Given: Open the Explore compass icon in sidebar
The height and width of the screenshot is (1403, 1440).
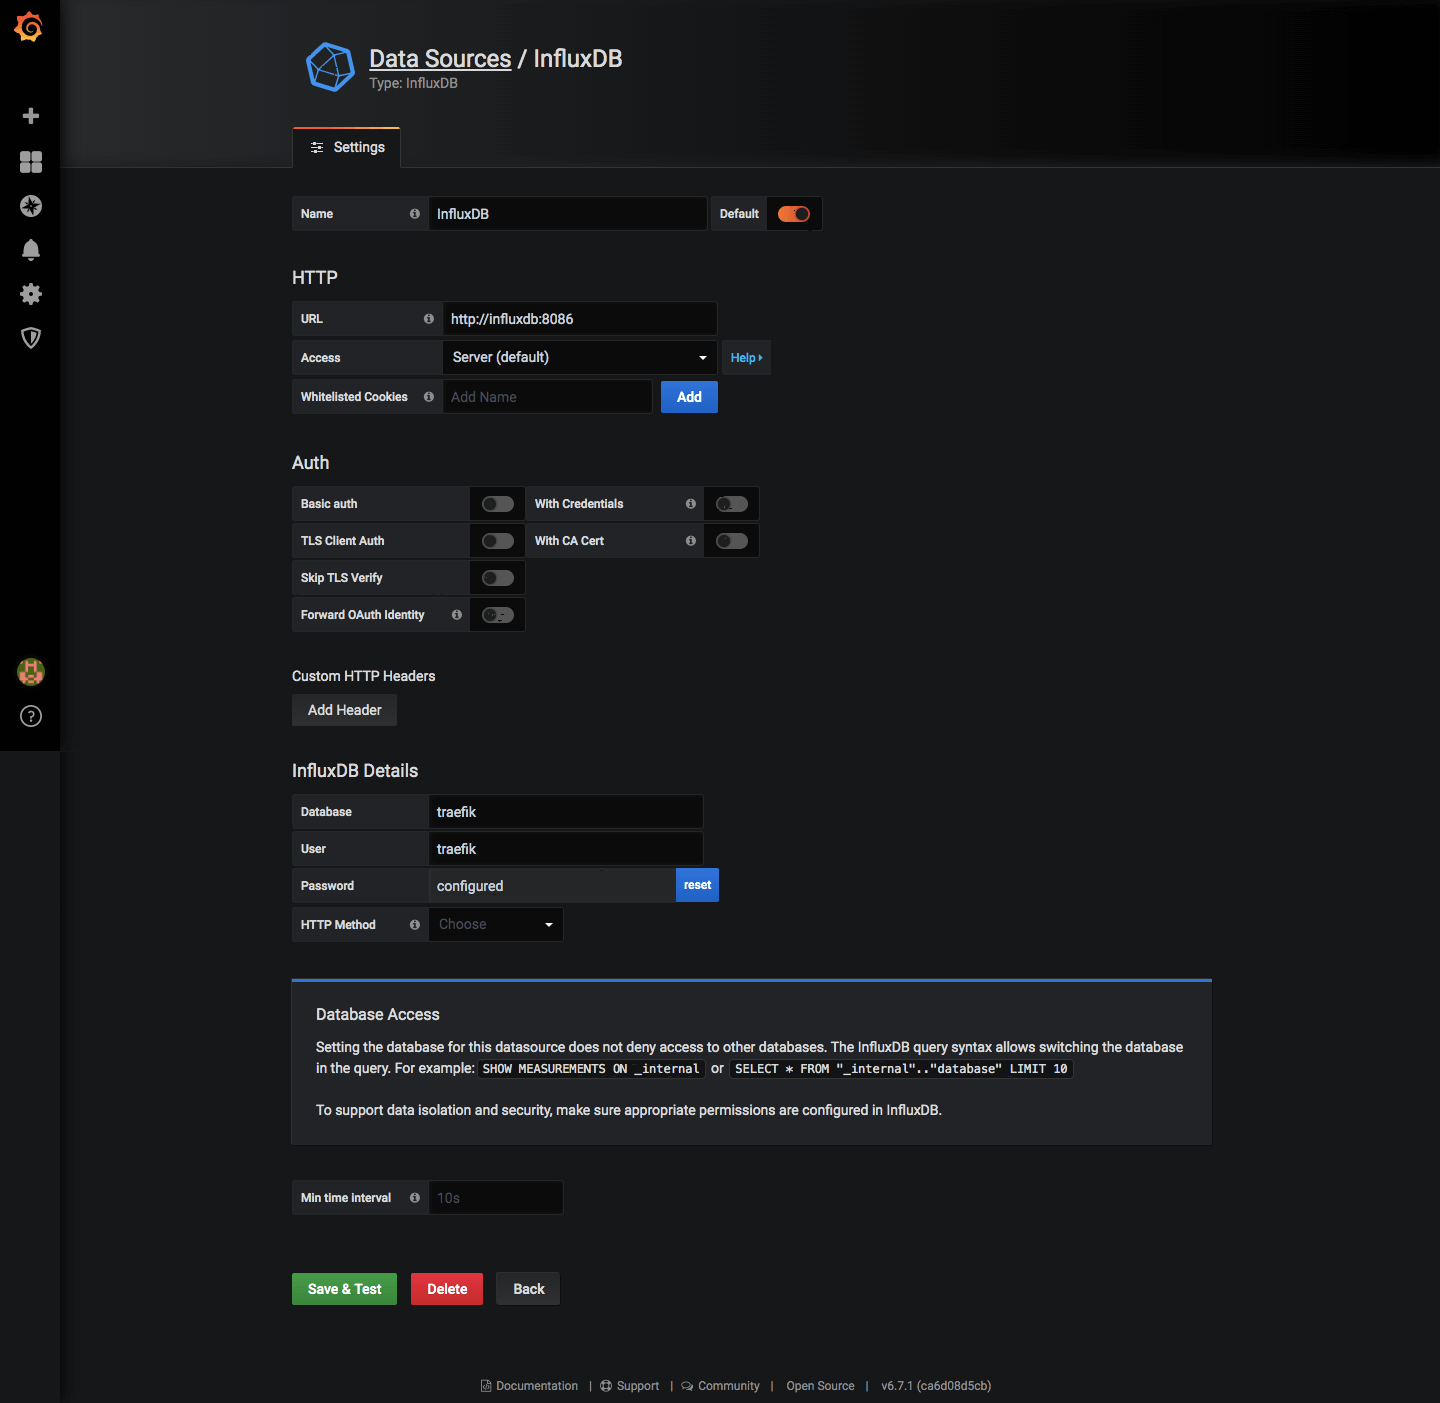Looking at the screenshot, I should tap(31, 206).
